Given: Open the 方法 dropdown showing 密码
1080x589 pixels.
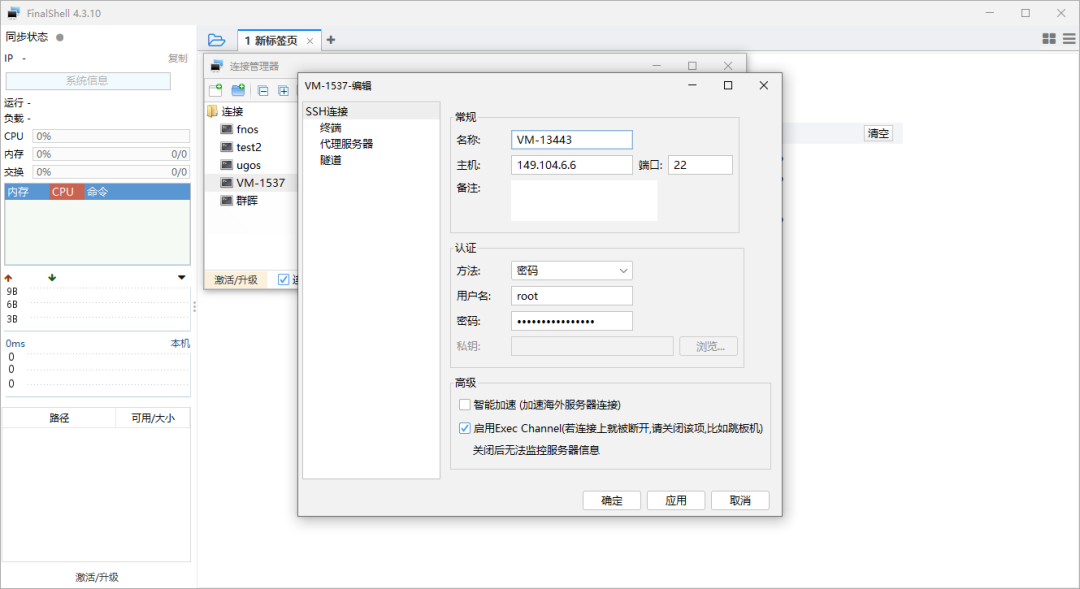Looking at the screenshot, I should 572,271.
